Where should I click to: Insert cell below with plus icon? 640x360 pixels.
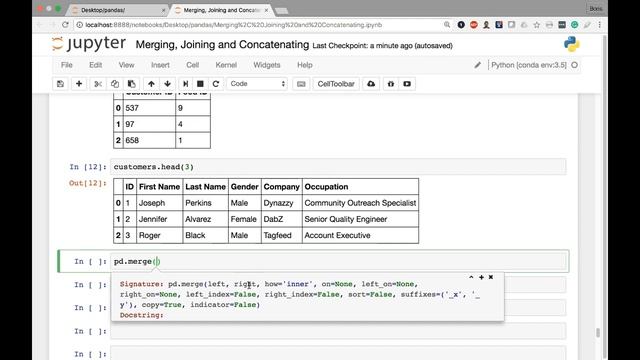pos(79,84)
